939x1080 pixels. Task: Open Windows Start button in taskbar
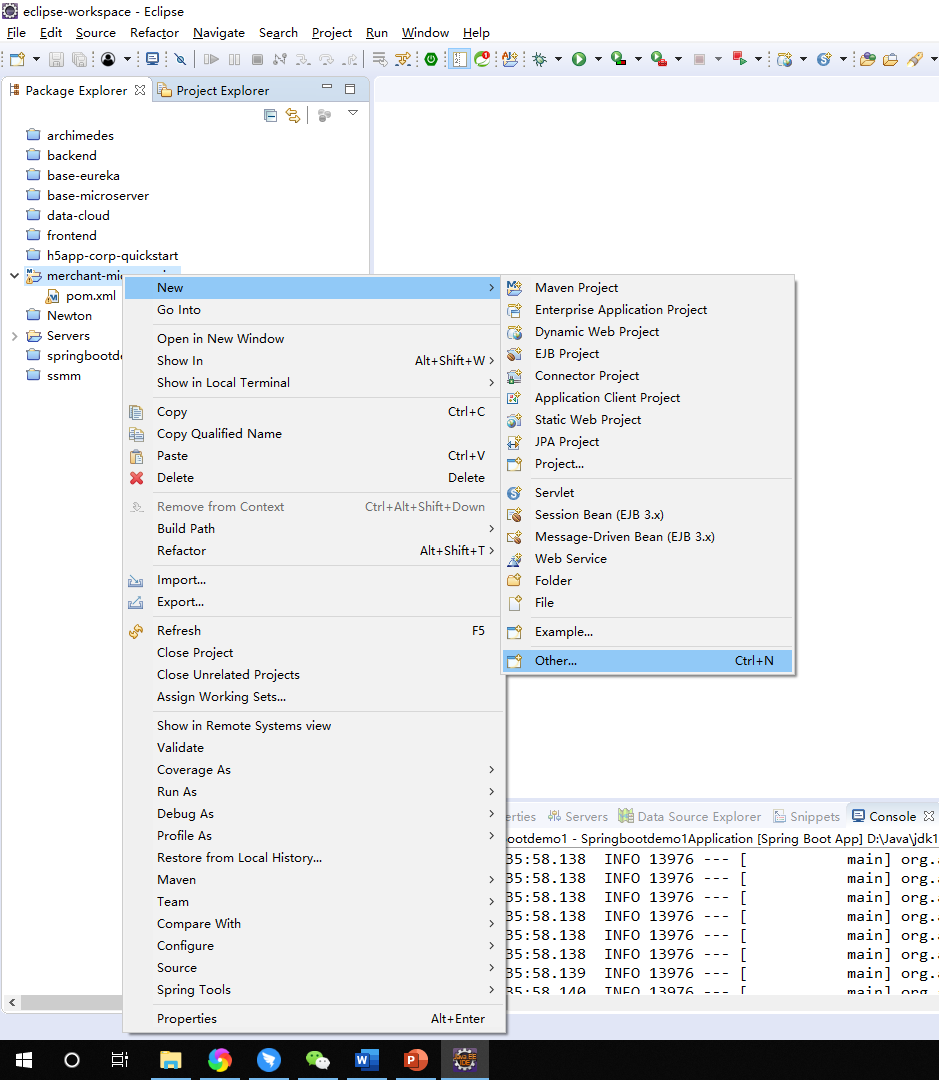point(24,1059)
